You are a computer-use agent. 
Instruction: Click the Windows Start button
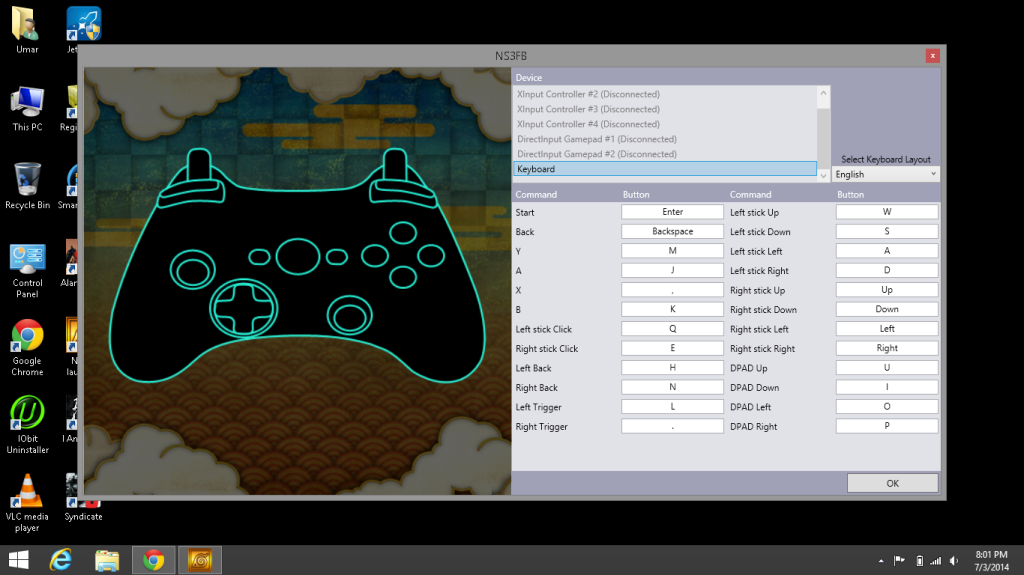coord(18,560)
